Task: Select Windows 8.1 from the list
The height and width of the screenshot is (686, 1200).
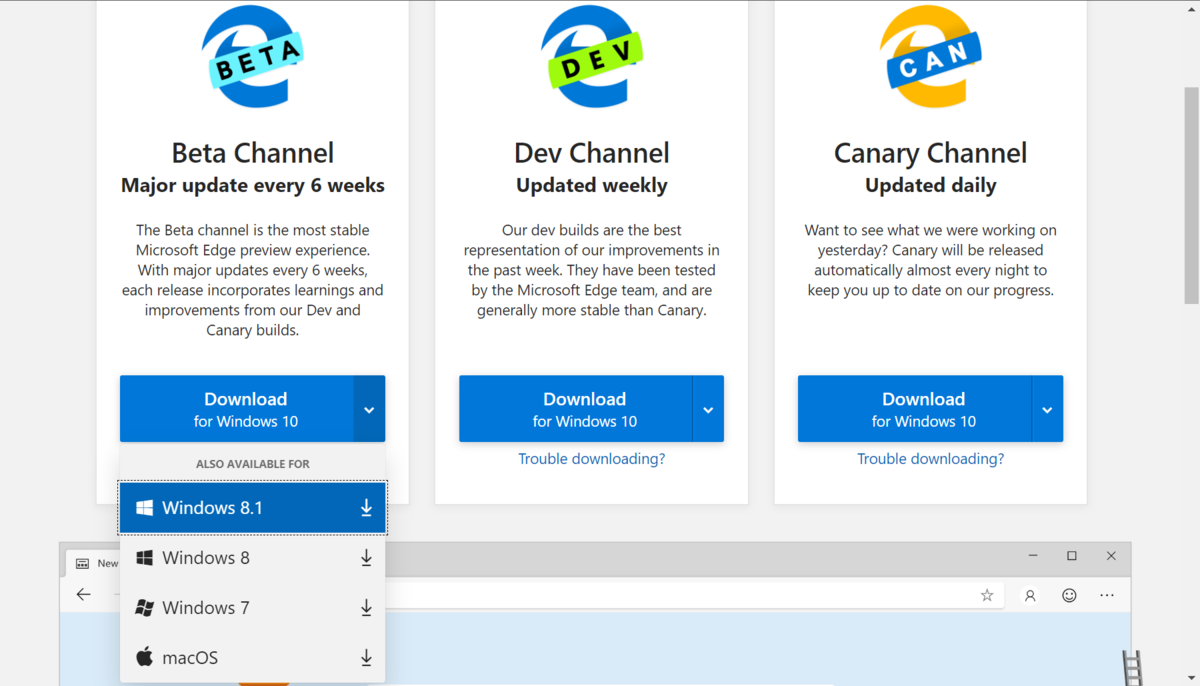Action: (x=252, y=508)
